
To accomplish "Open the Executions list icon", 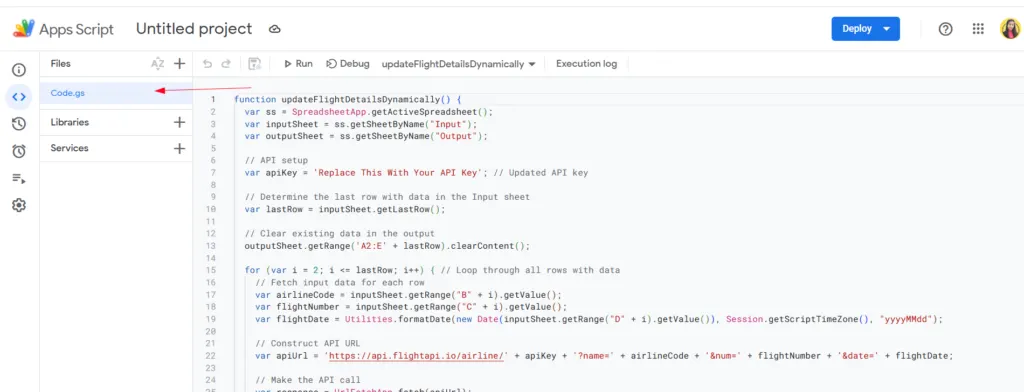I will click(19, 178).
